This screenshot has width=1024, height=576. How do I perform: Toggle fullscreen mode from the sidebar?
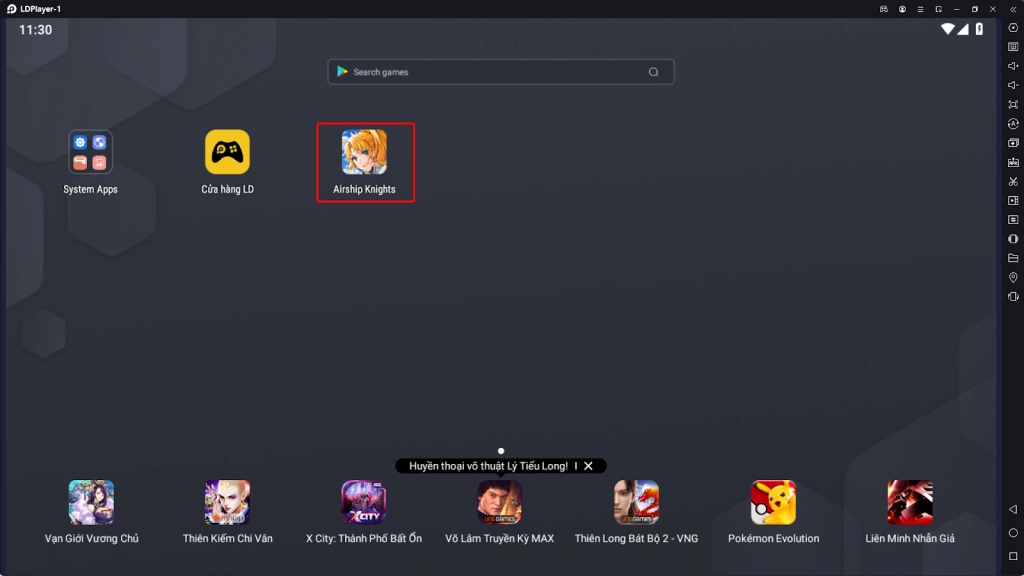[1013, 104]
